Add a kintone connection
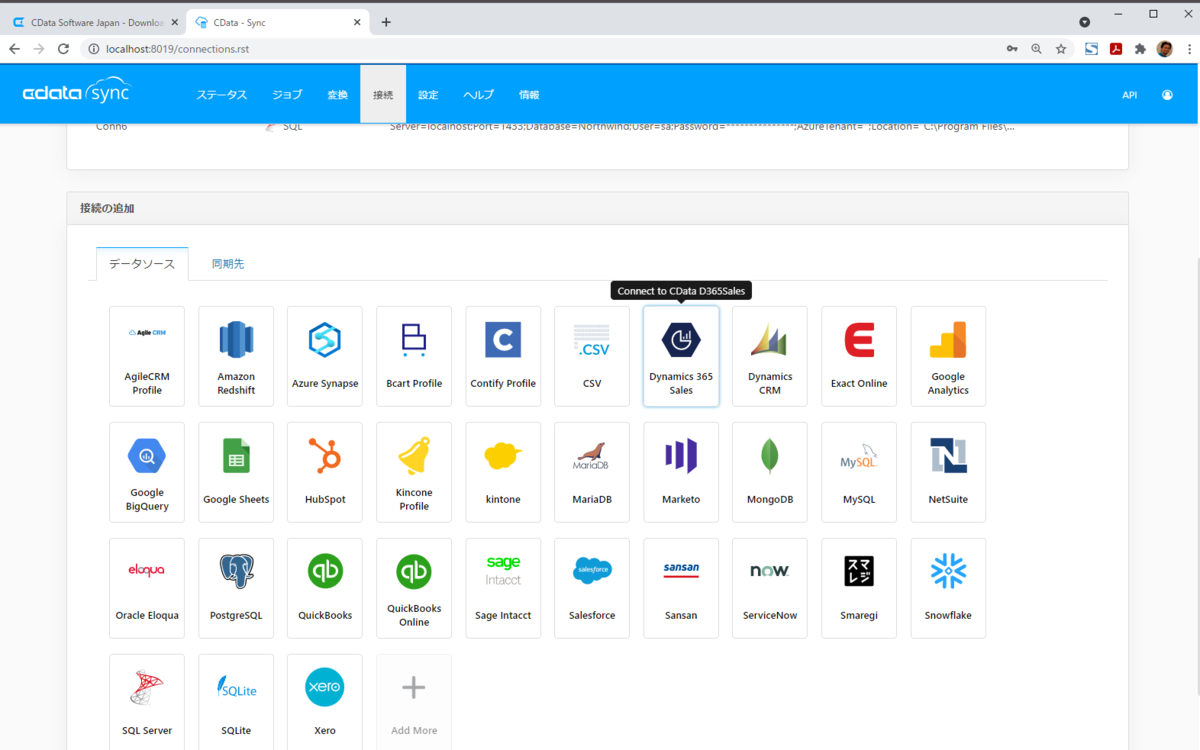 pos(503,472)
